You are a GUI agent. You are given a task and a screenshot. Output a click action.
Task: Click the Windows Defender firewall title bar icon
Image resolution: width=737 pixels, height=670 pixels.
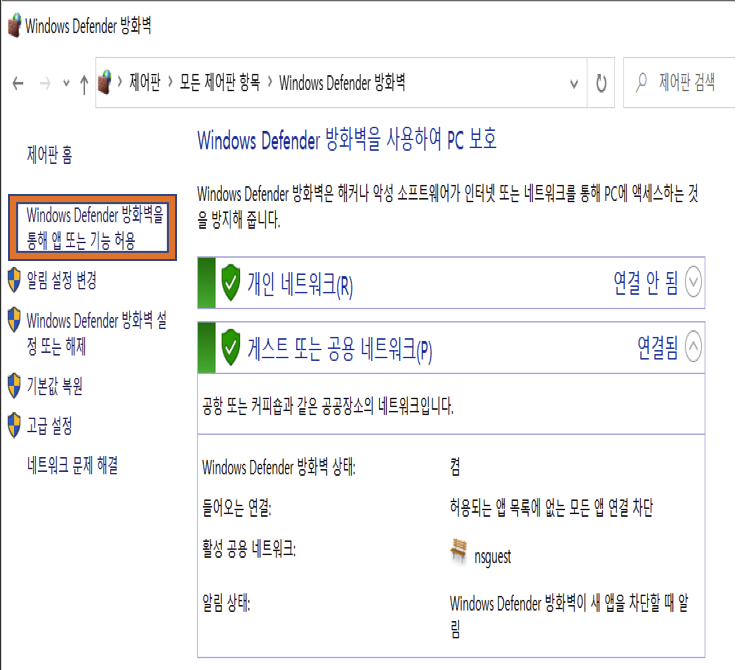(x=15, y=25)
